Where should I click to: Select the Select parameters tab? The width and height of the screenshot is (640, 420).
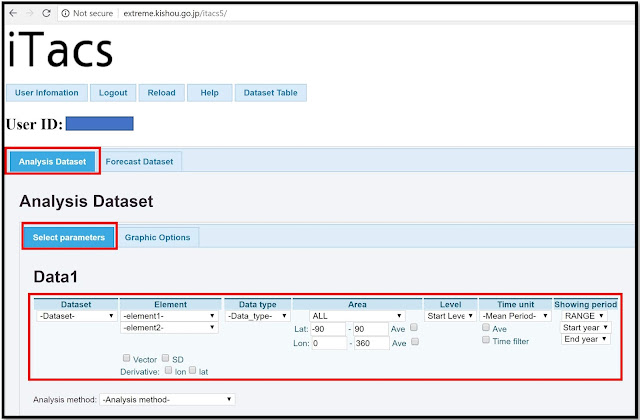coord(69,238)
